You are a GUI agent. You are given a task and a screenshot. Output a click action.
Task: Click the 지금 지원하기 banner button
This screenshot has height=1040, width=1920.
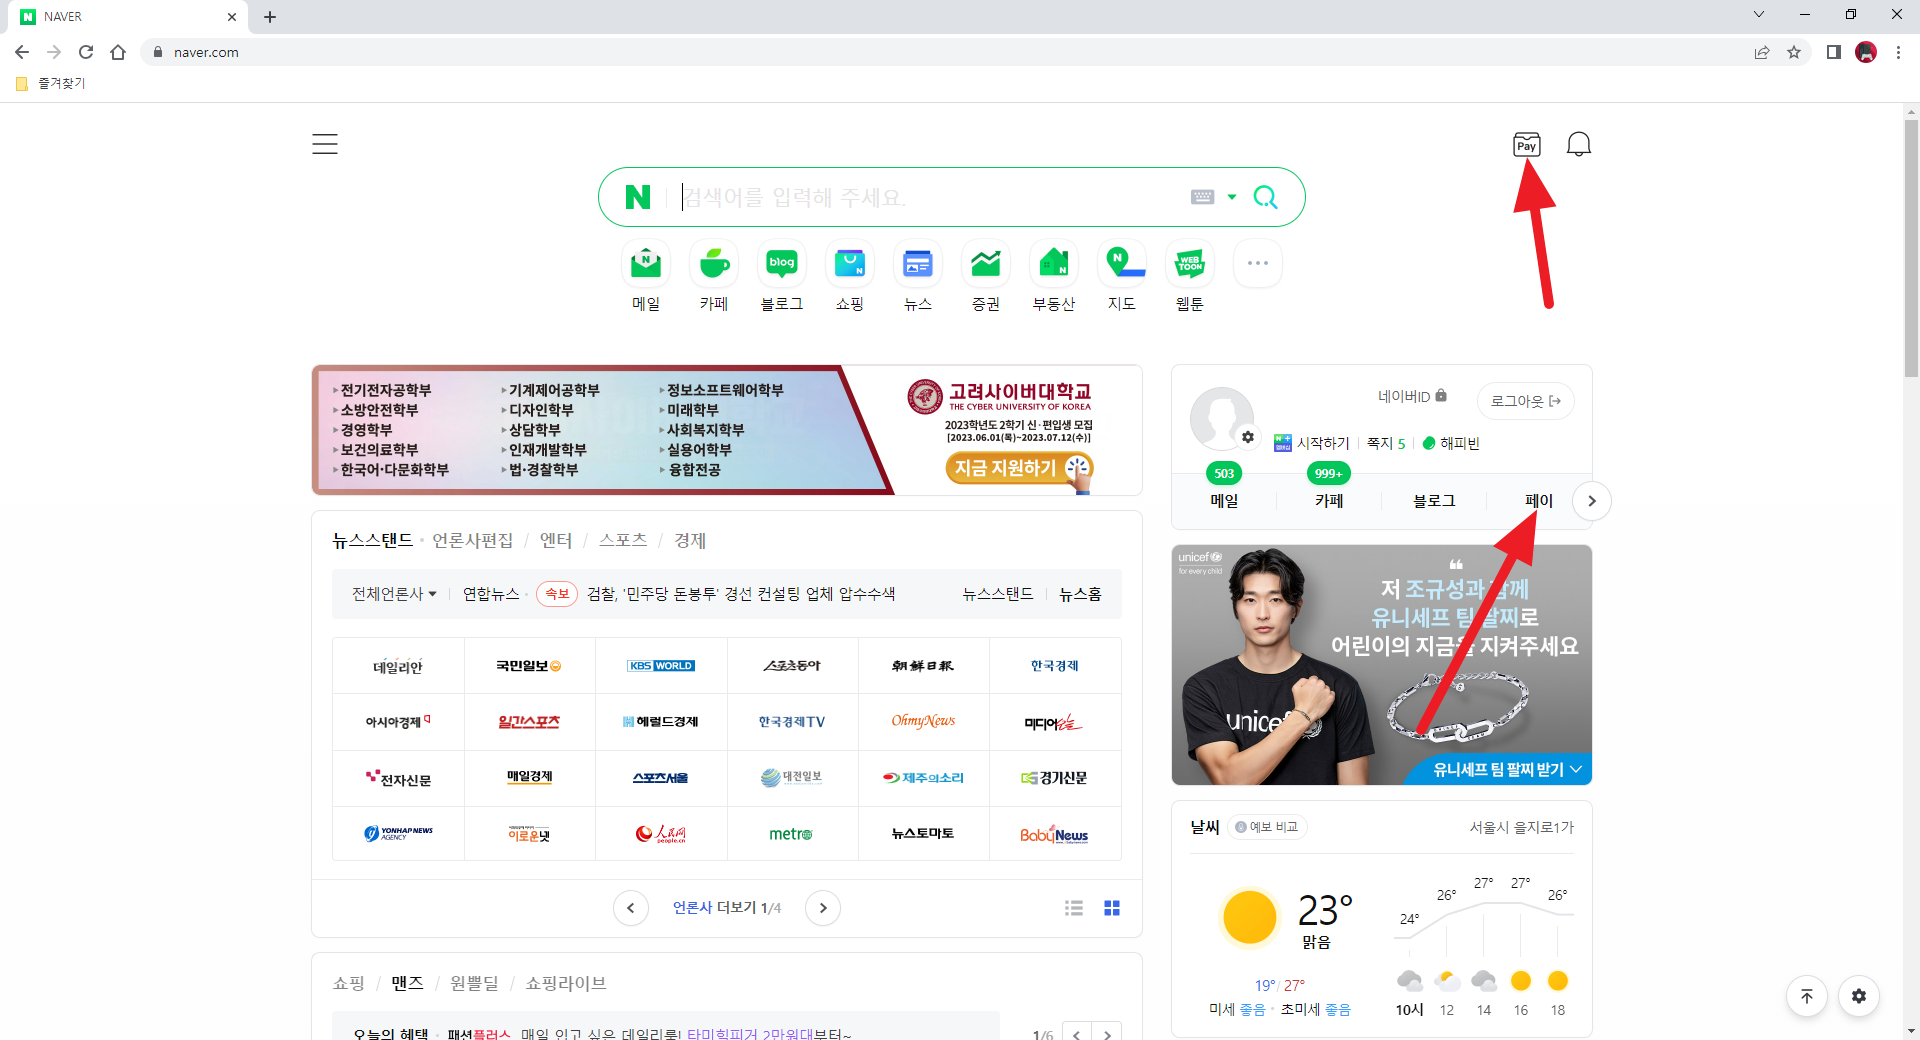pos(1018,468)
